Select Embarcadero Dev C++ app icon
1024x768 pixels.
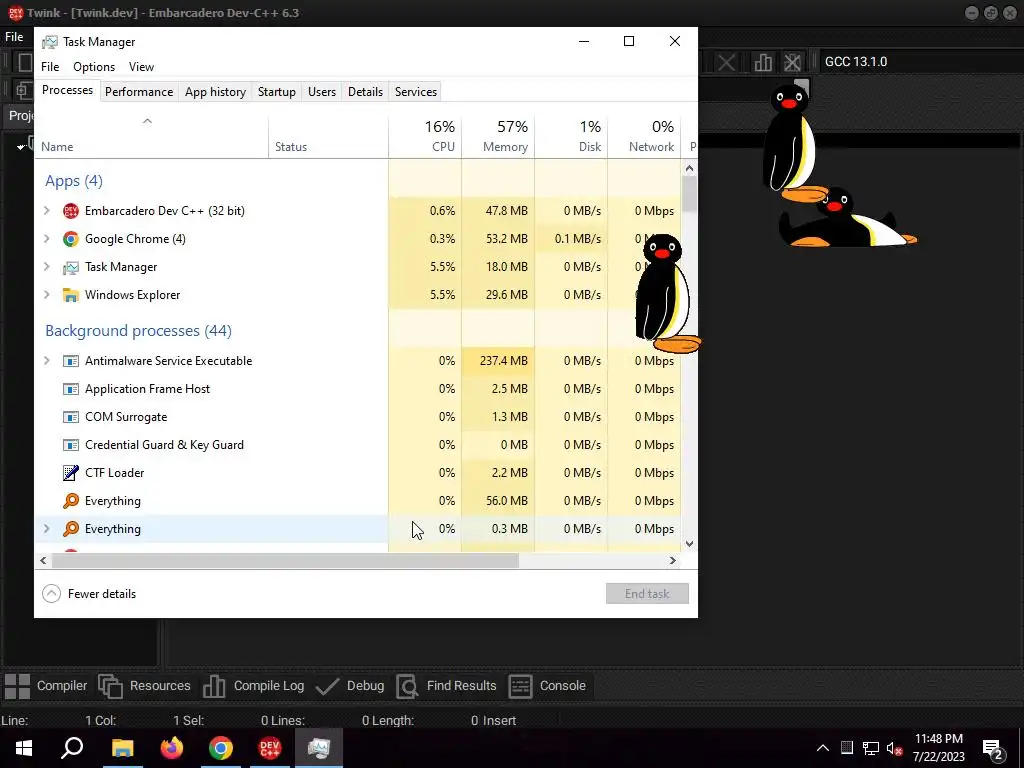[x=71, y=210]
